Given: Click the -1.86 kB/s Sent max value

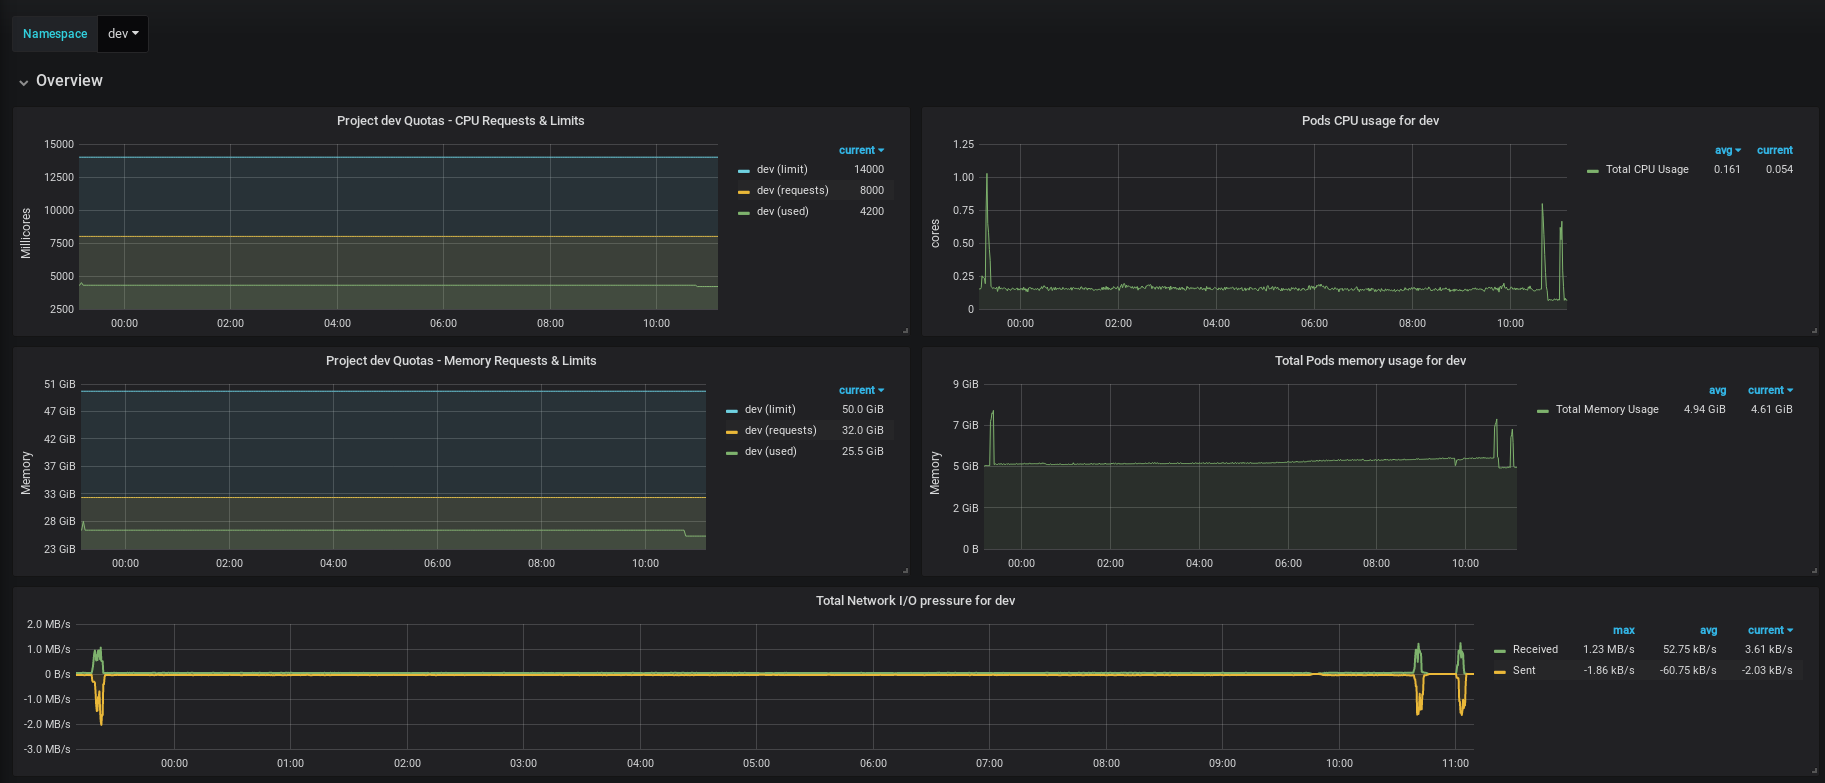Looking at the screenshot, I should pos(1609,671).
